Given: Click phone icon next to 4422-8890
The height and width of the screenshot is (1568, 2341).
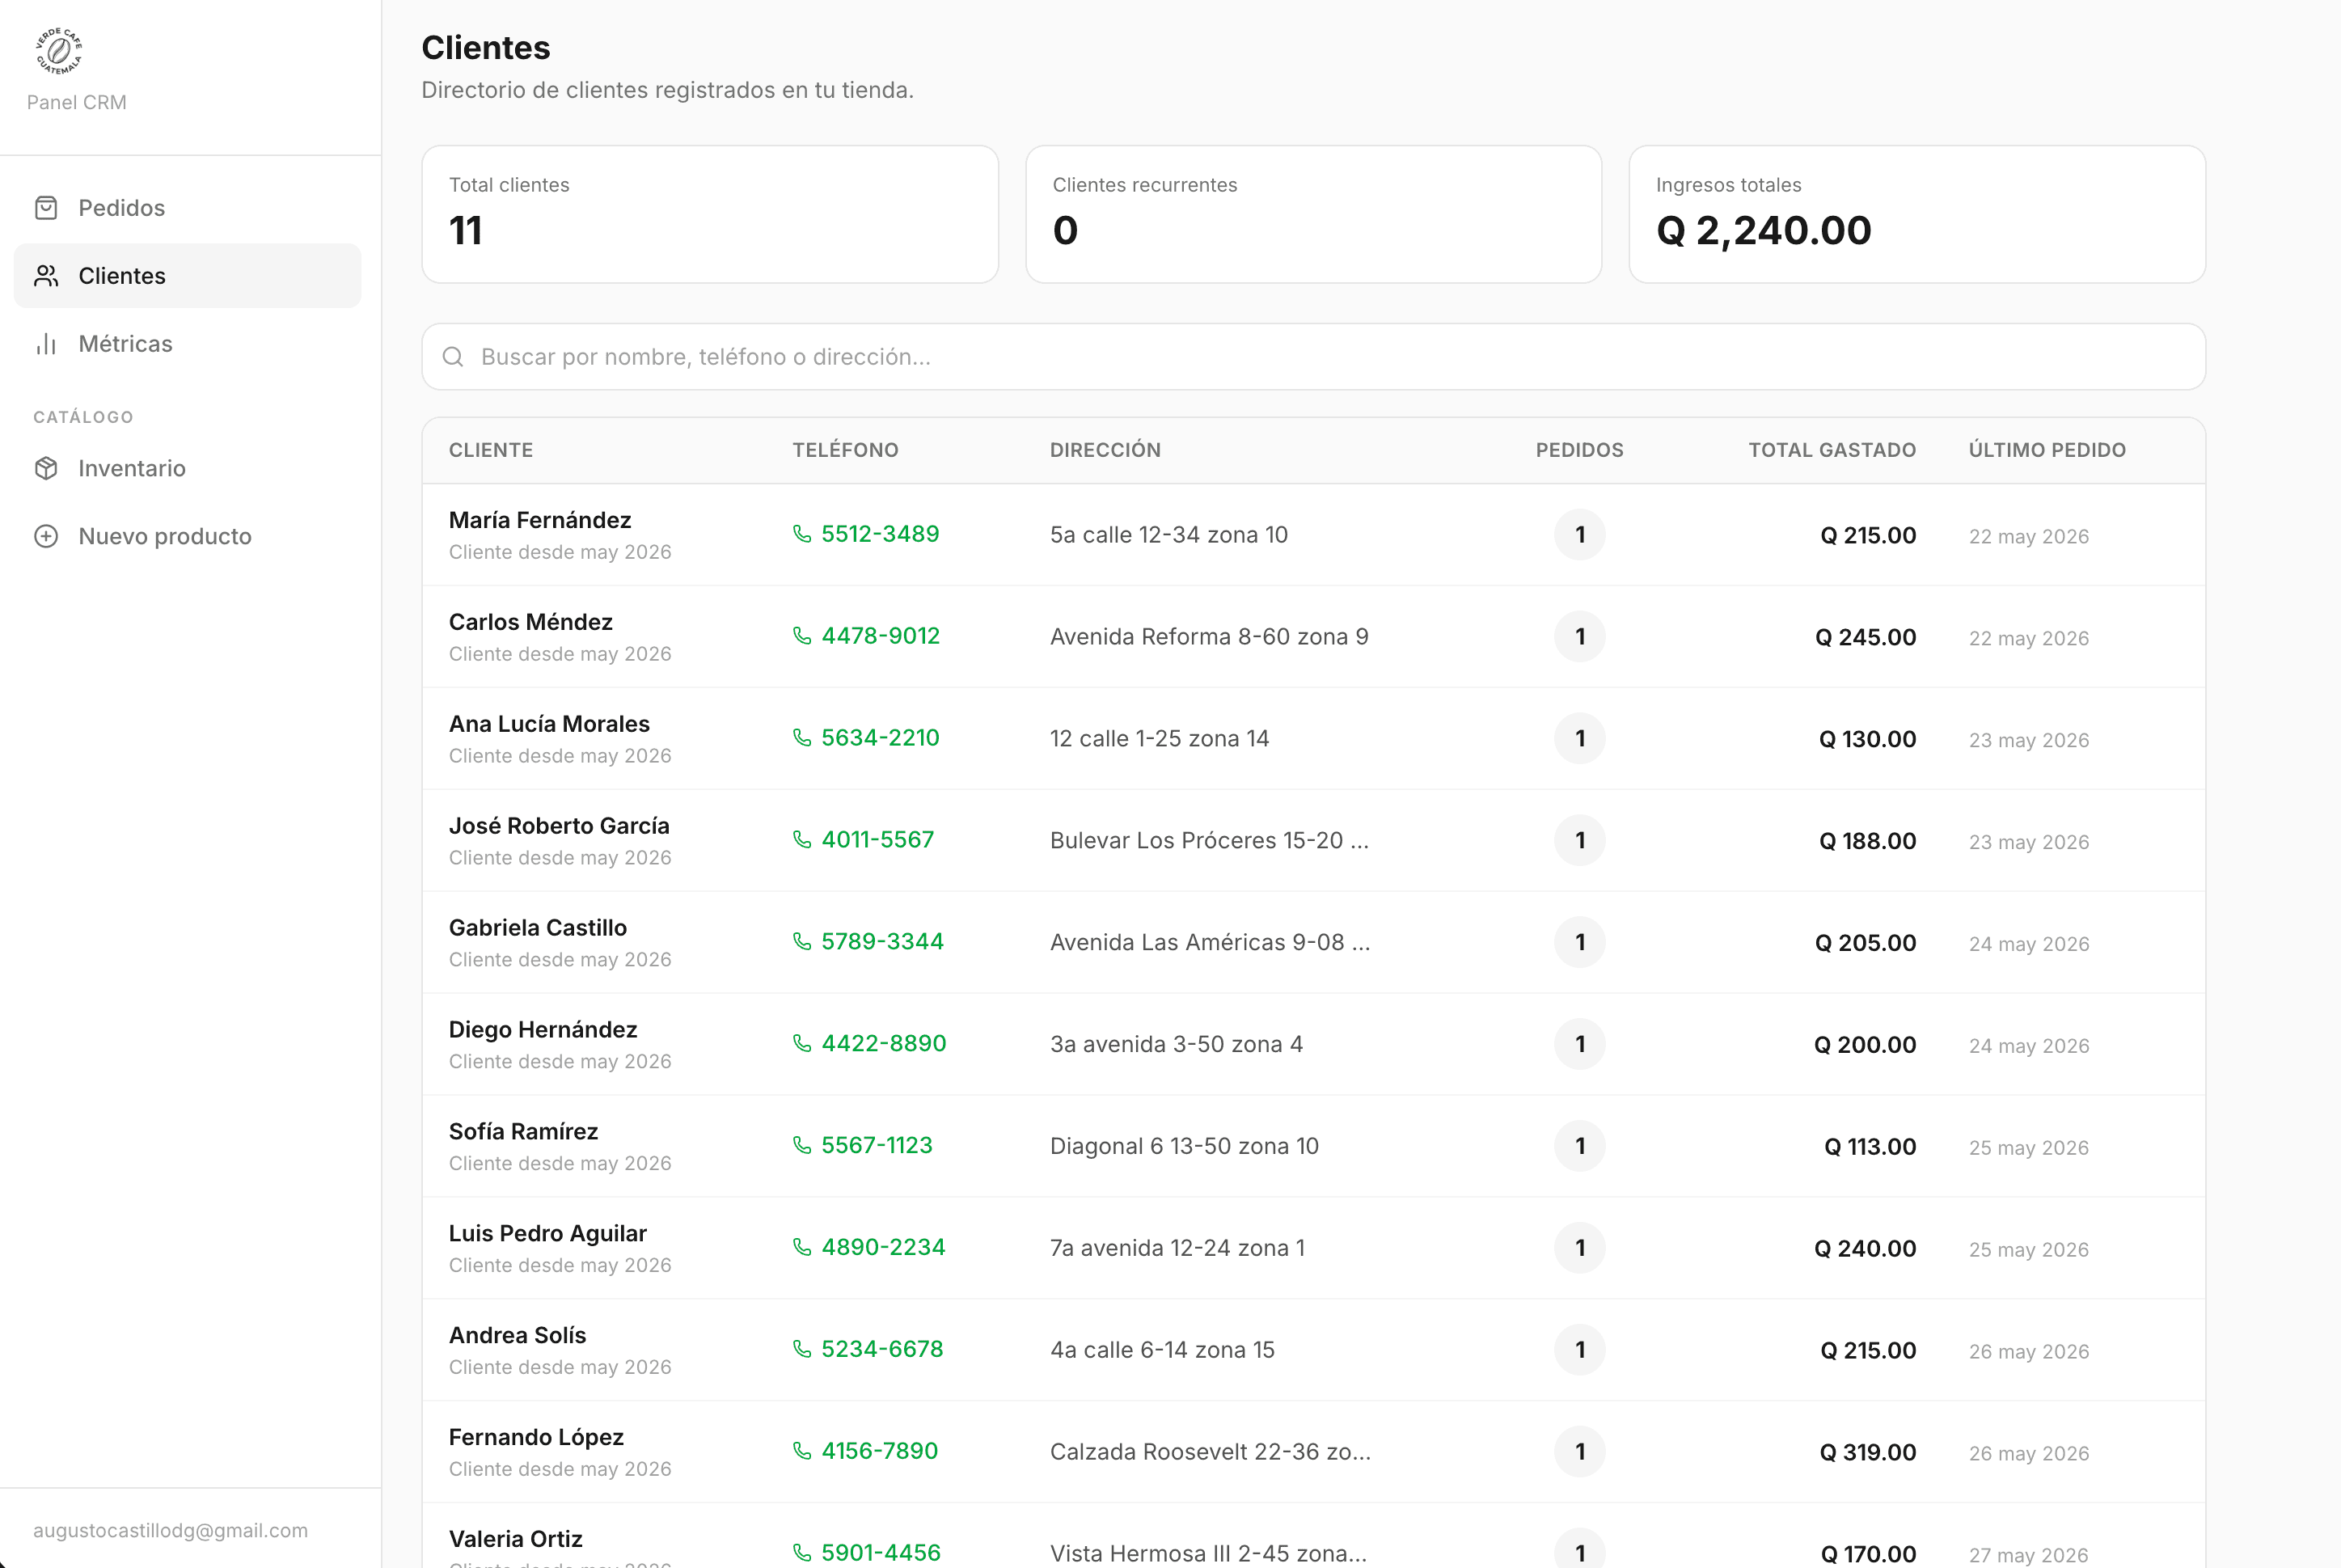Looking at the screenshot, I should click(x=802, y=1044).
